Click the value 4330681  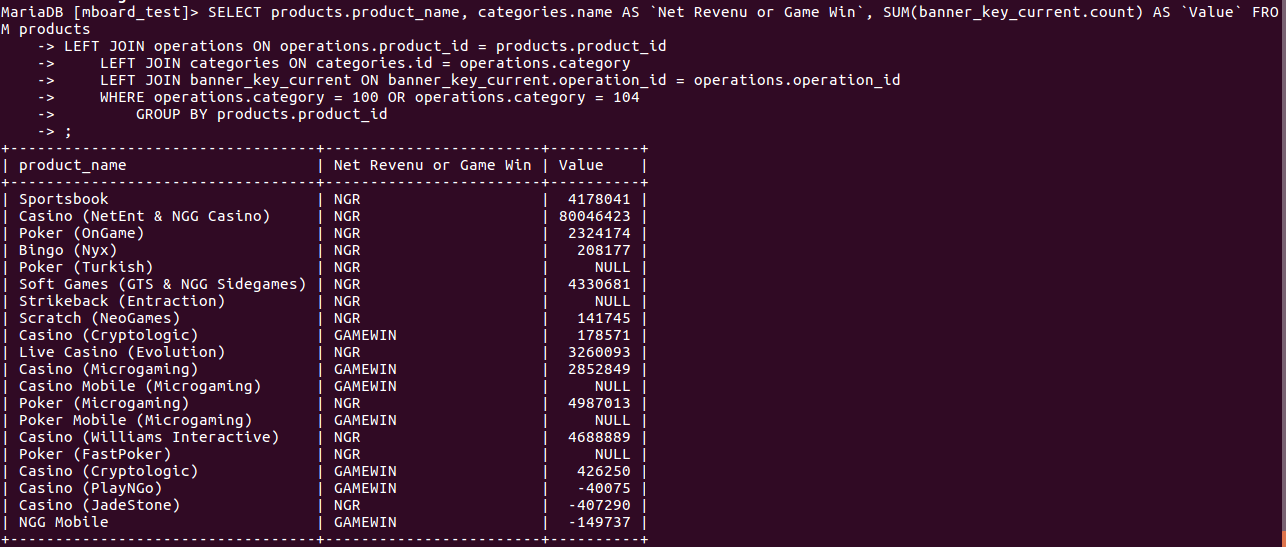point(599,284)
